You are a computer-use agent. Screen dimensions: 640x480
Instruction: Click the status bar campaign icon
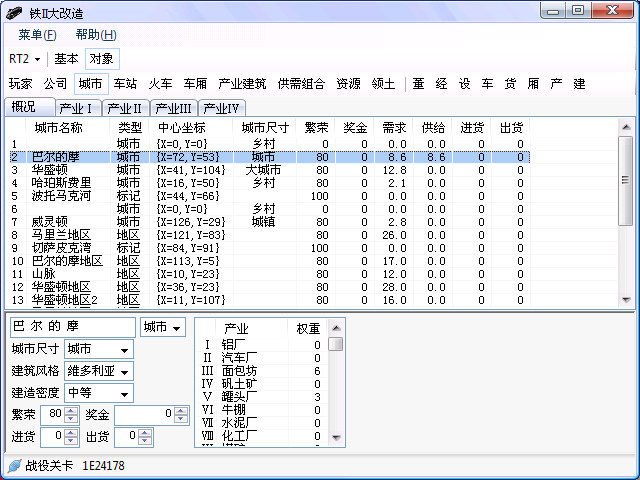tap(14, 466)
